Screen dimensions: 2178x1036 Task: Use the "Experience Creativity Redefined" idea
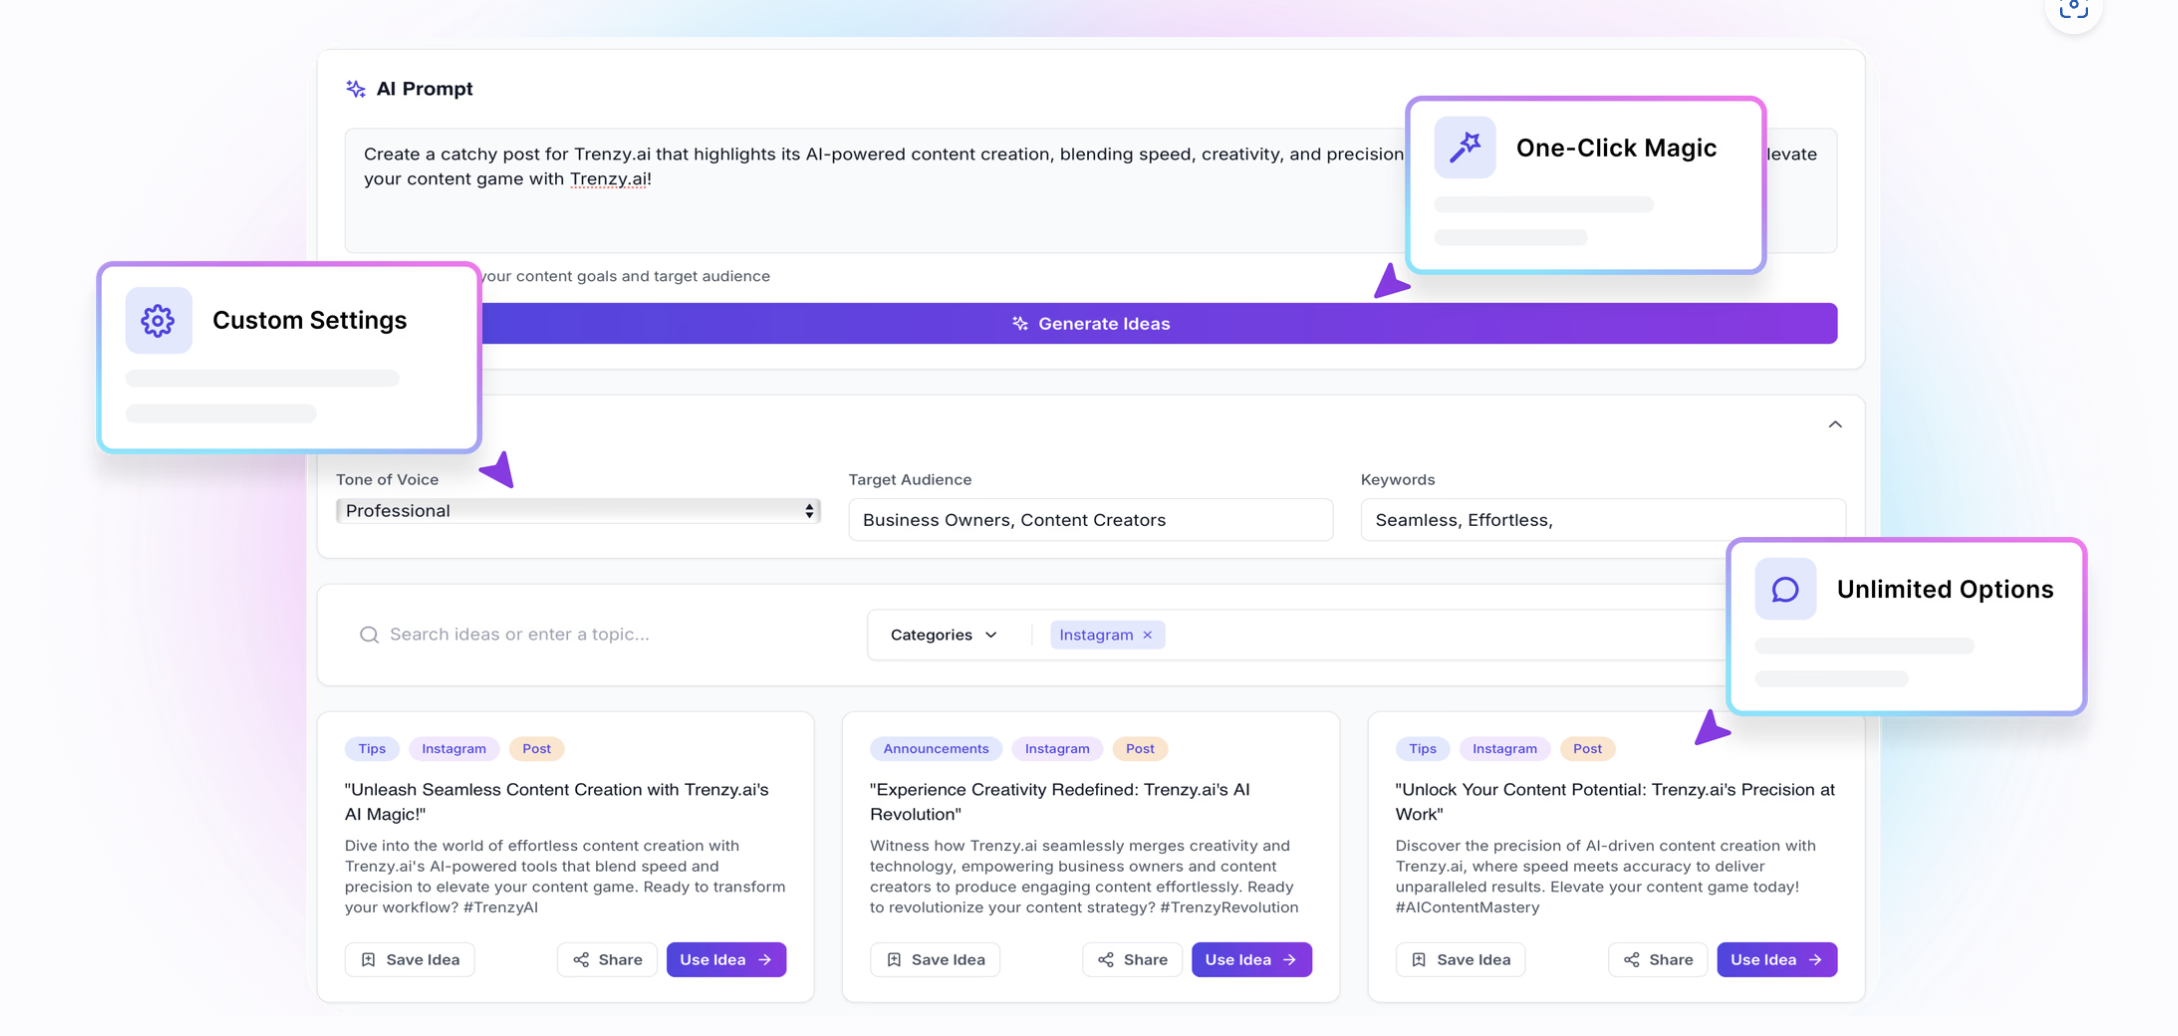coord(1251,960)
